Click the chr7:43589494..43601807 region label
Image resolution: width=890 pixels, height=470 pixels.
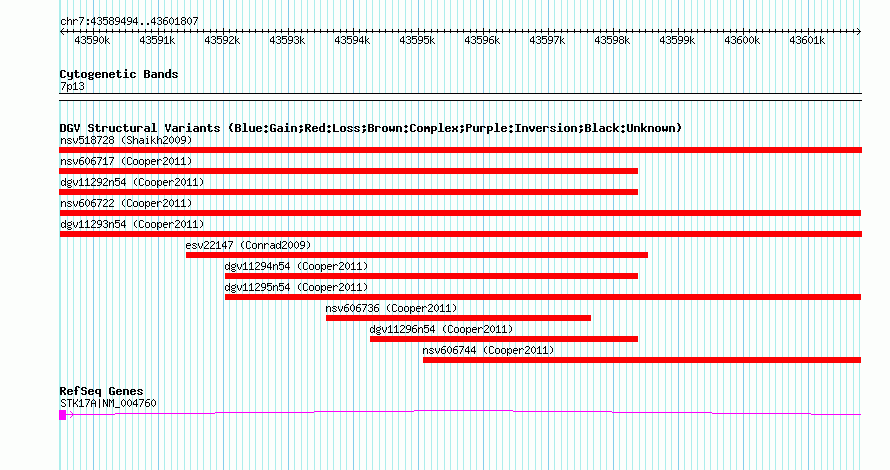(x=129, y=22)
